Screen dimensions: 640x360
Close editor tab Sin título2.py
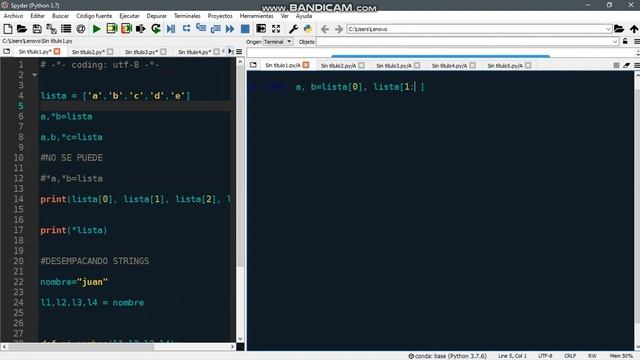pos(110,52)
